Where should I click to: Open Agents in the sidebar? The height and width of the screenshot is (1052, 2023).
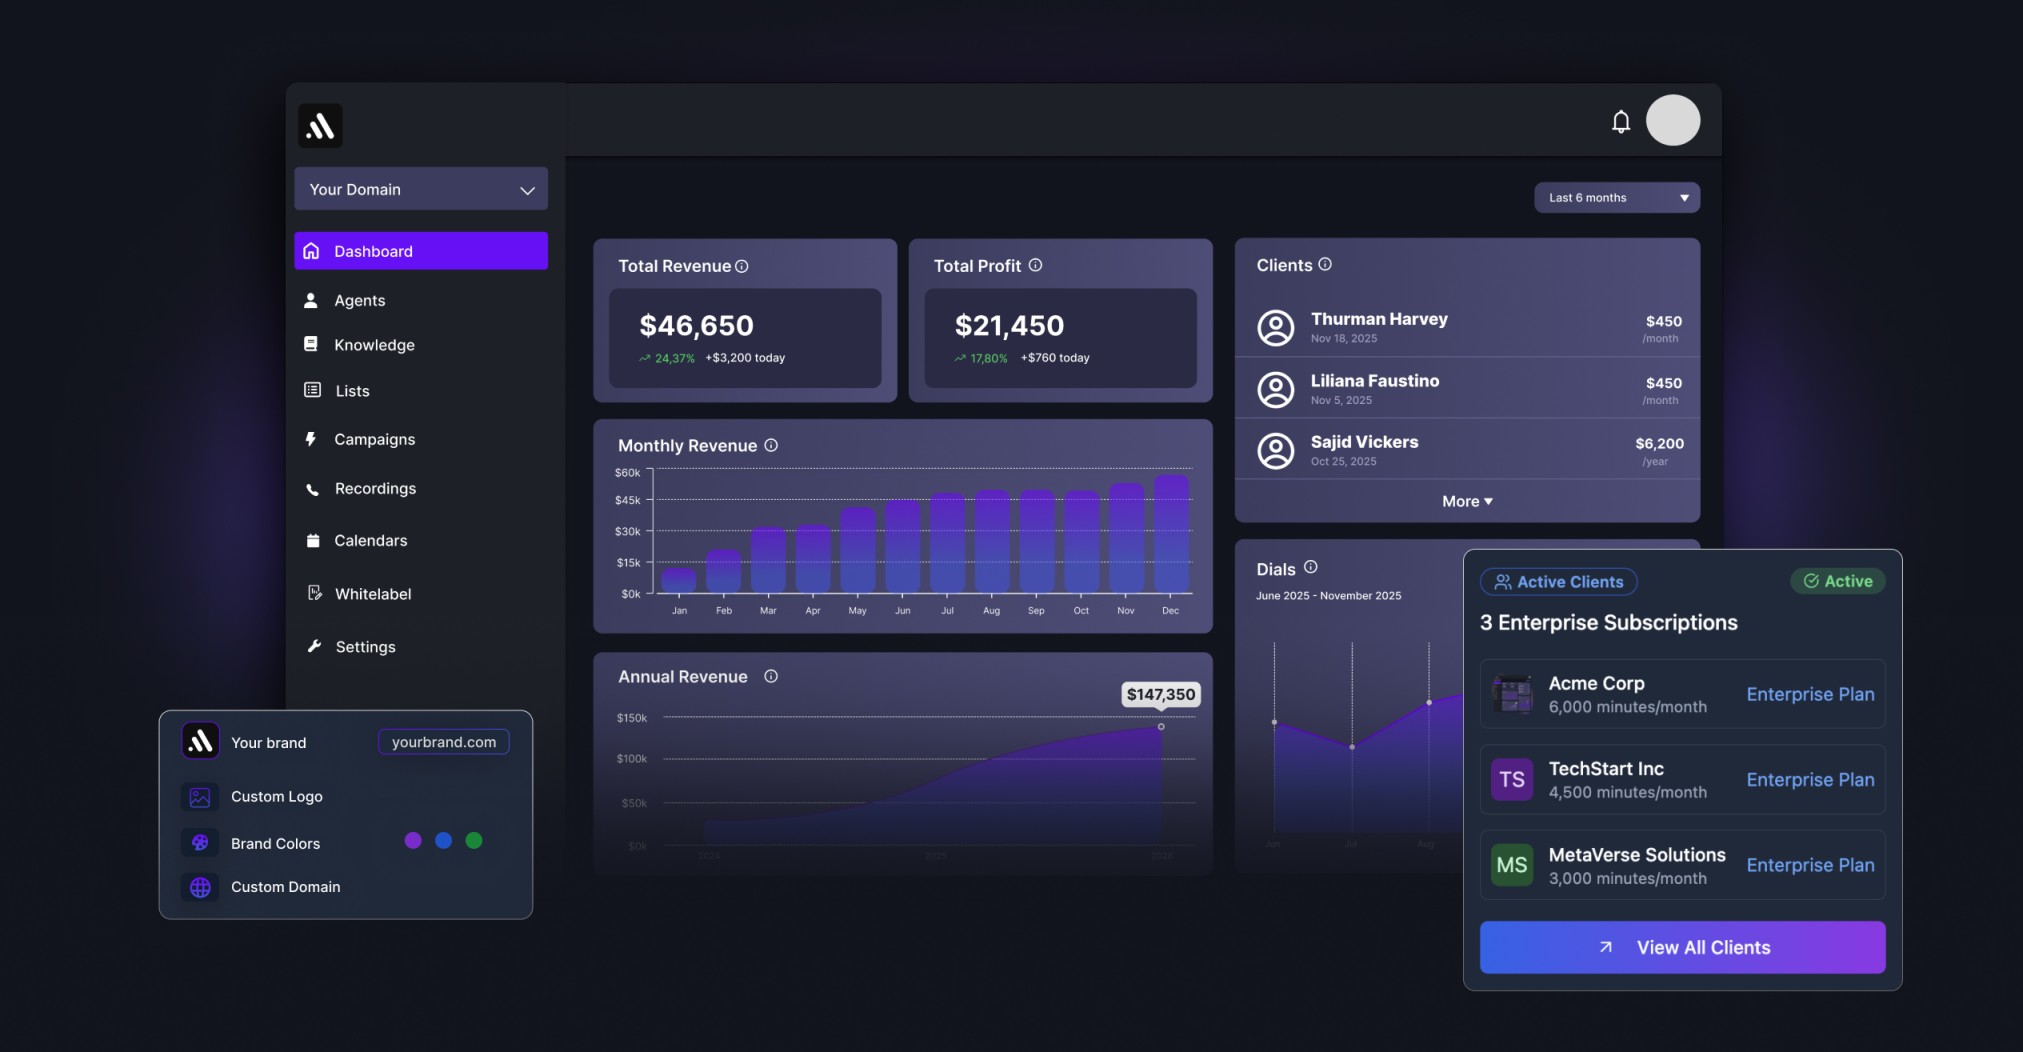coord(359,301)
